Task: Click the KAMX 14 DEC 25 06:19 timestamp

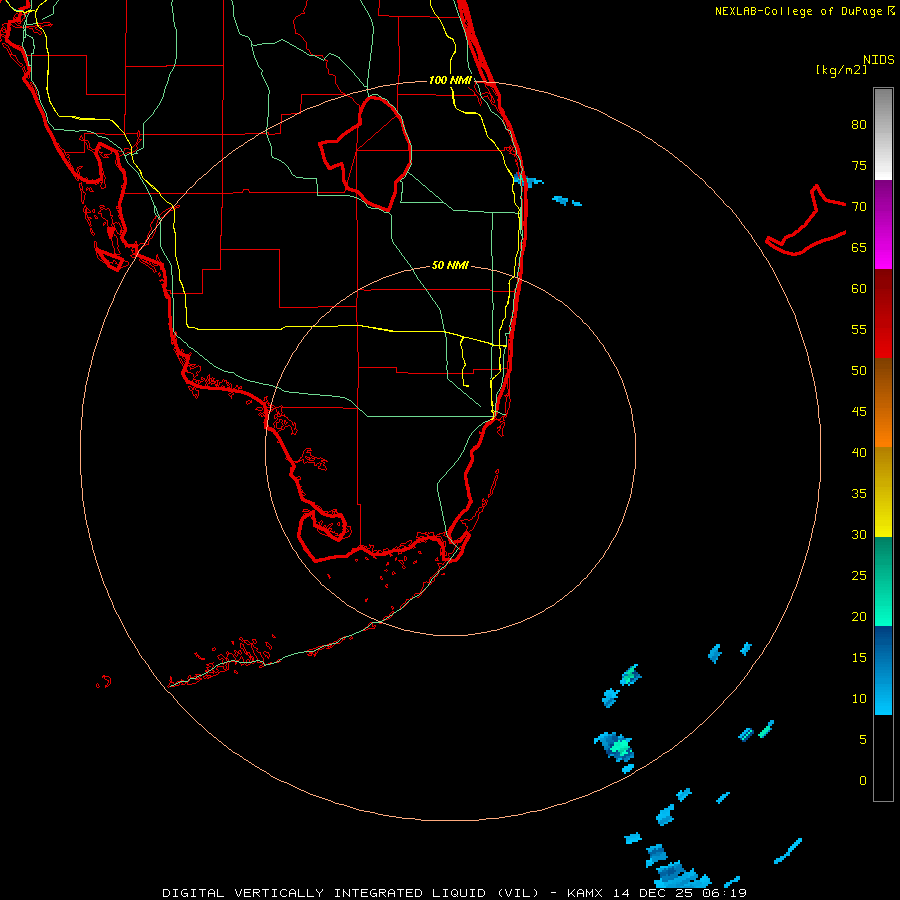Action: (657, 893)
